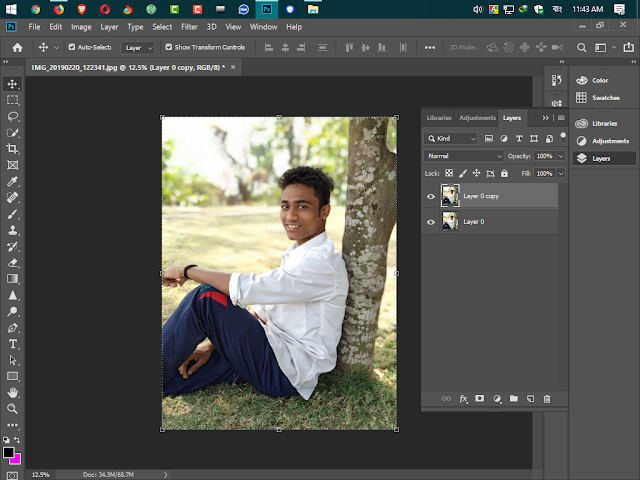
Task: Open the Filter menu
Action: pos(189,26)
